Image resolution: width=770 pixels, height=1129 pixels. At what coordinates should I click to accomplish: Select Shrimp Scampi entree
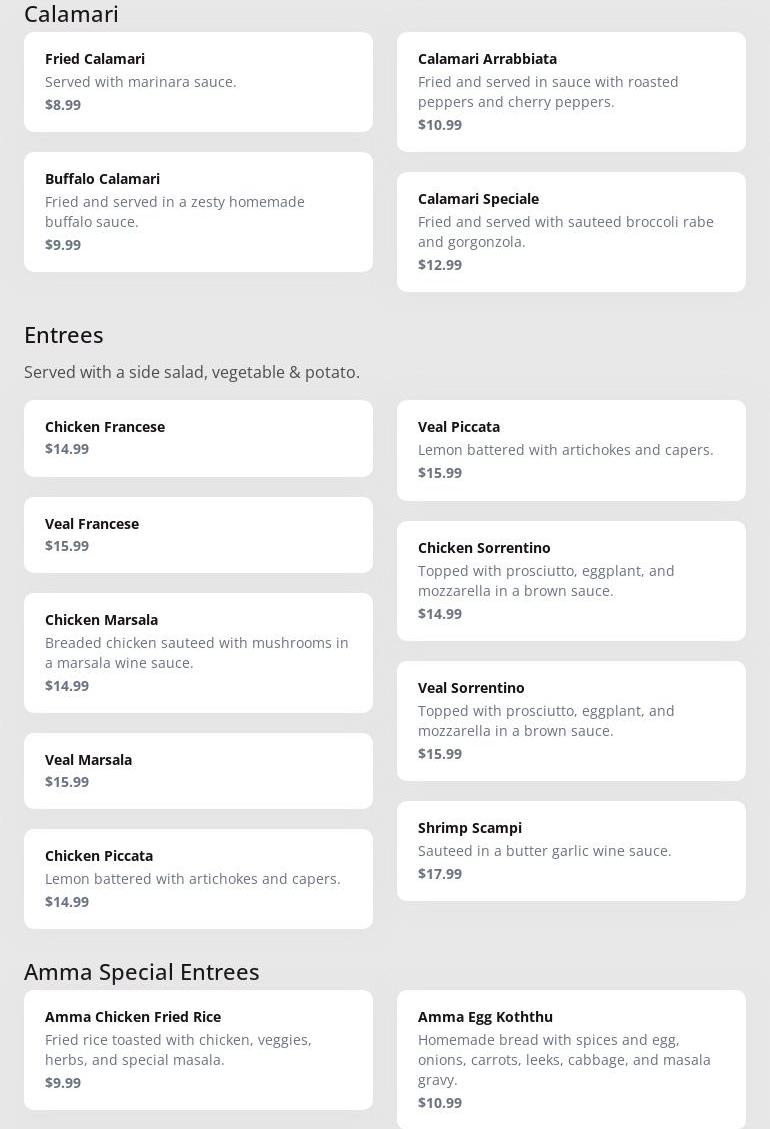pyautogui.click(x=571, y=850)
